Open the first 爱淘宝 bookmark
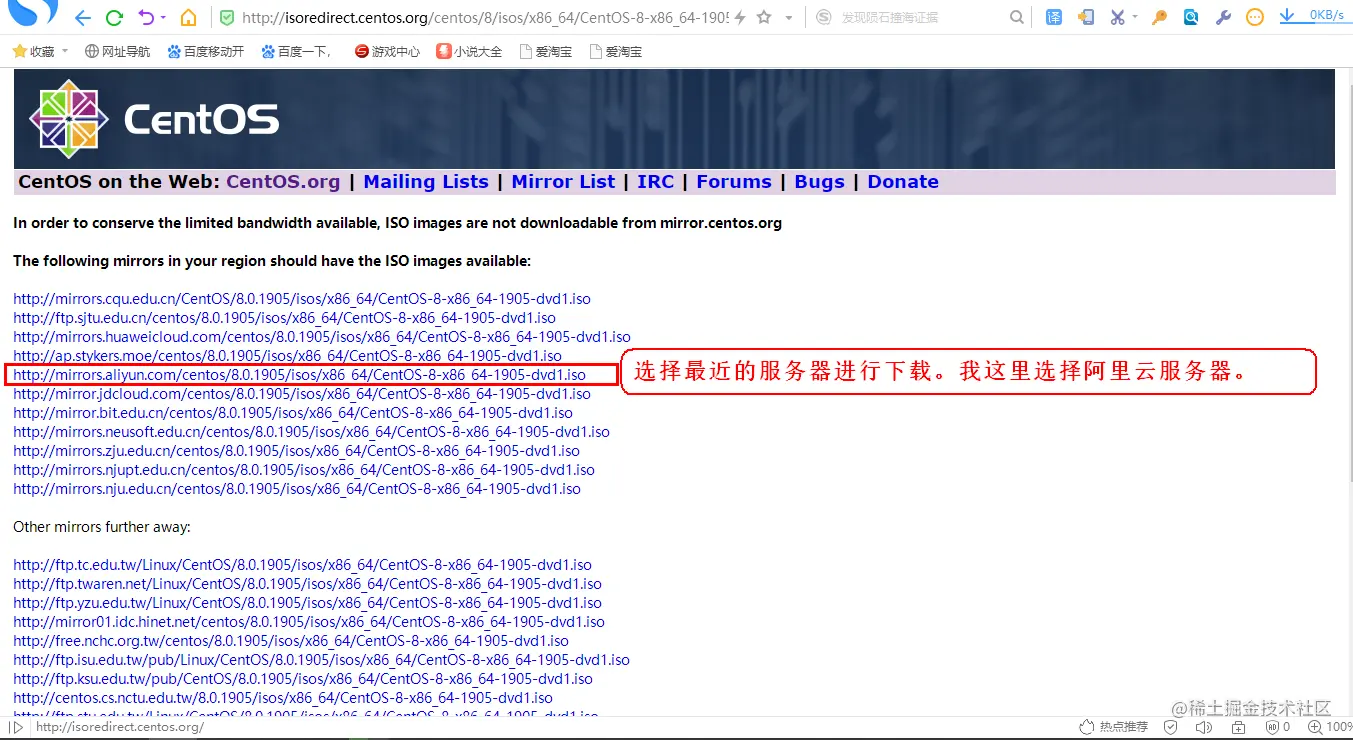 [x=546, y=51]
